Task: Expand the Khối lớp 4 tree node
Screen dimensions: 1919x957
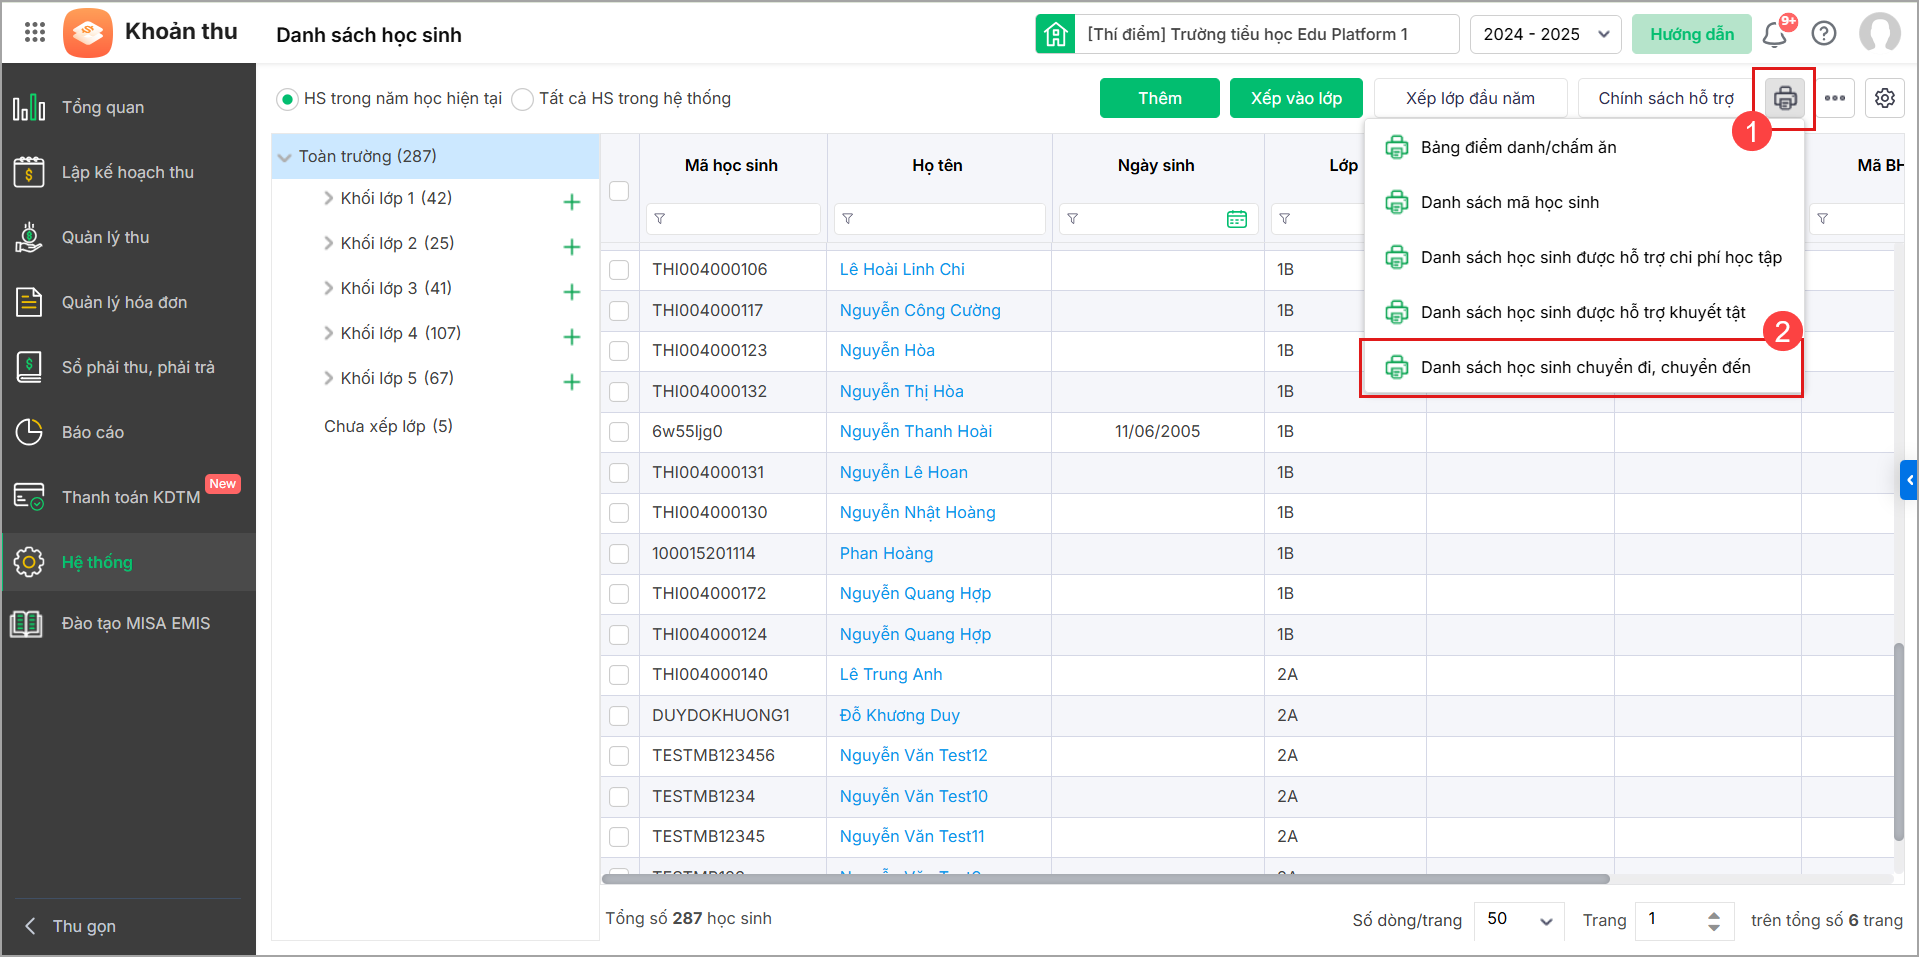Action: tap(329, 333)
